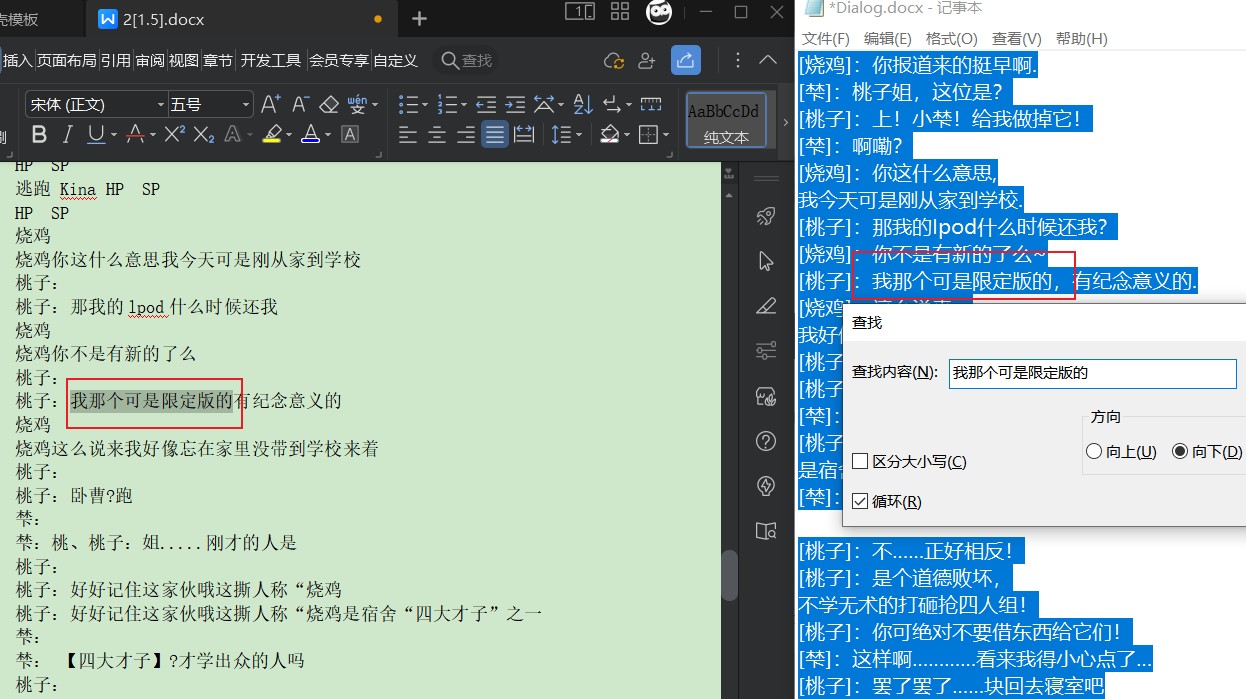
Task: Expand the highlight color dropdown arrow
Action: click(x=288, y=135)
